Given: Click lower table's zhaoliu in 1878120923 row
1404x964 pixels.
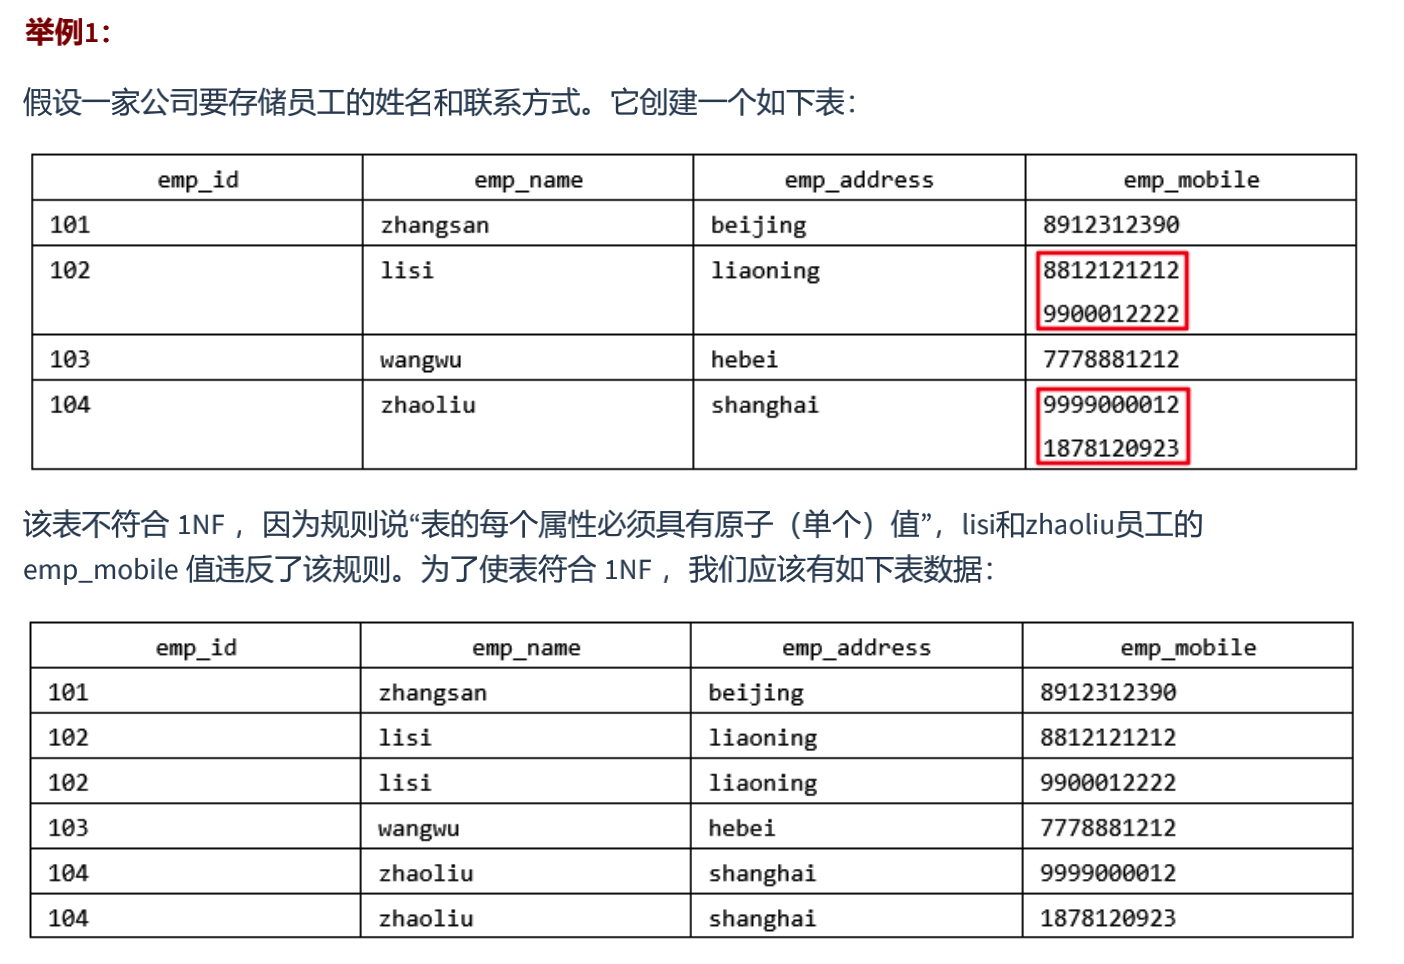Looking at the screenshot, I should [426, 918].
